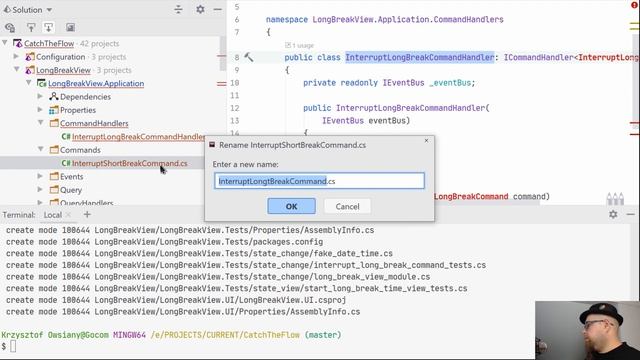Click the collapse all icon in Solution header
Viewport: 640px width, 360px height.
(x=178, y=9)
